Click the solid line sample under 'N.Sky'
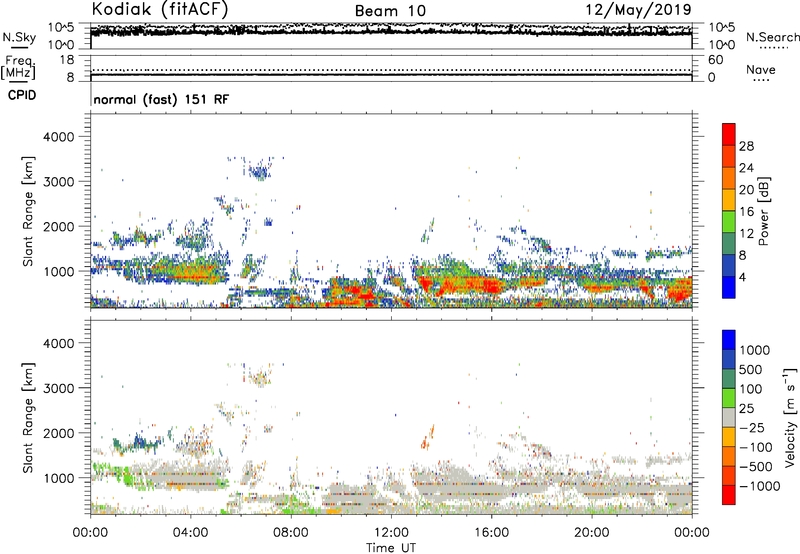This screenshot has width=800, height=554. tap(19, 47)
